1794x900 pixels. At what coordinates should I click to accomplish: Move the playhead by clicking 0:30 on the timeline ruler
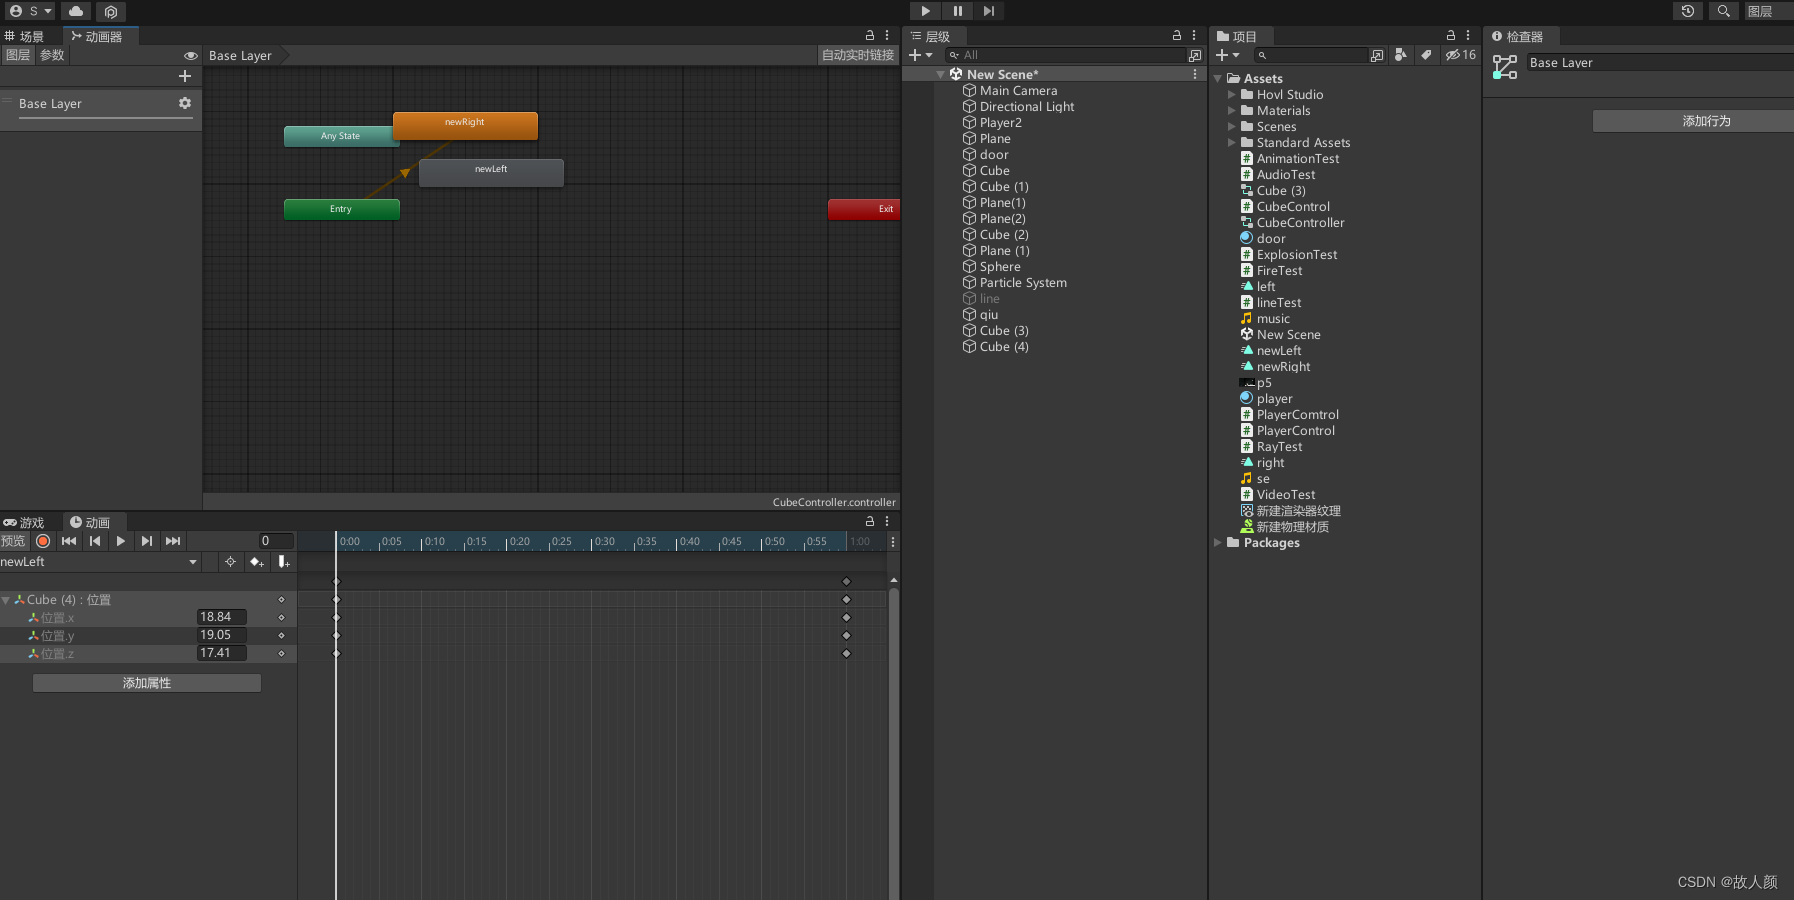coord(605,541)
